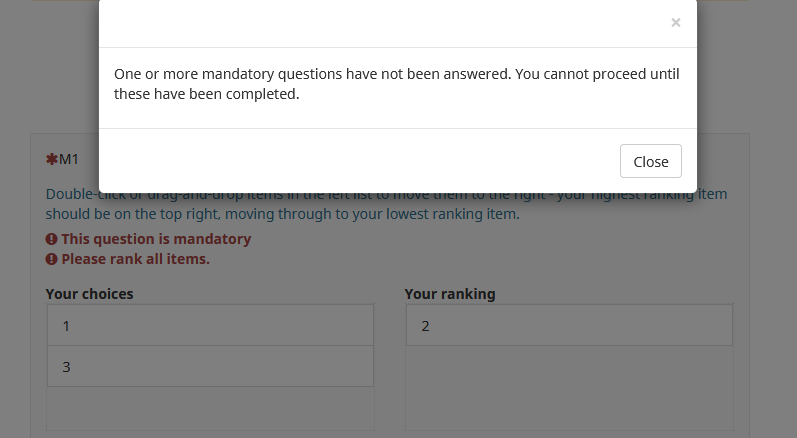Click the red asterisk next to M1

point(51,159)
